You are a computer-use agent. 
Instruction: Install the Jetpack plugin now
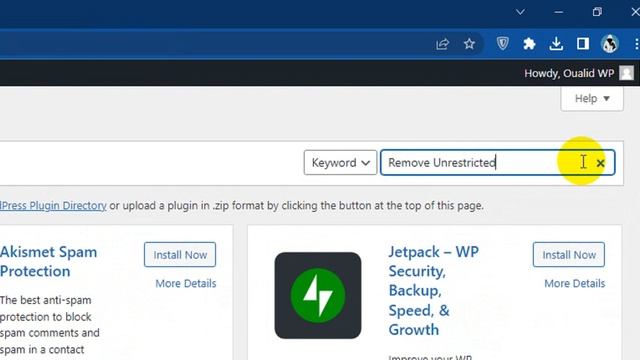click(x=569, y=255)
